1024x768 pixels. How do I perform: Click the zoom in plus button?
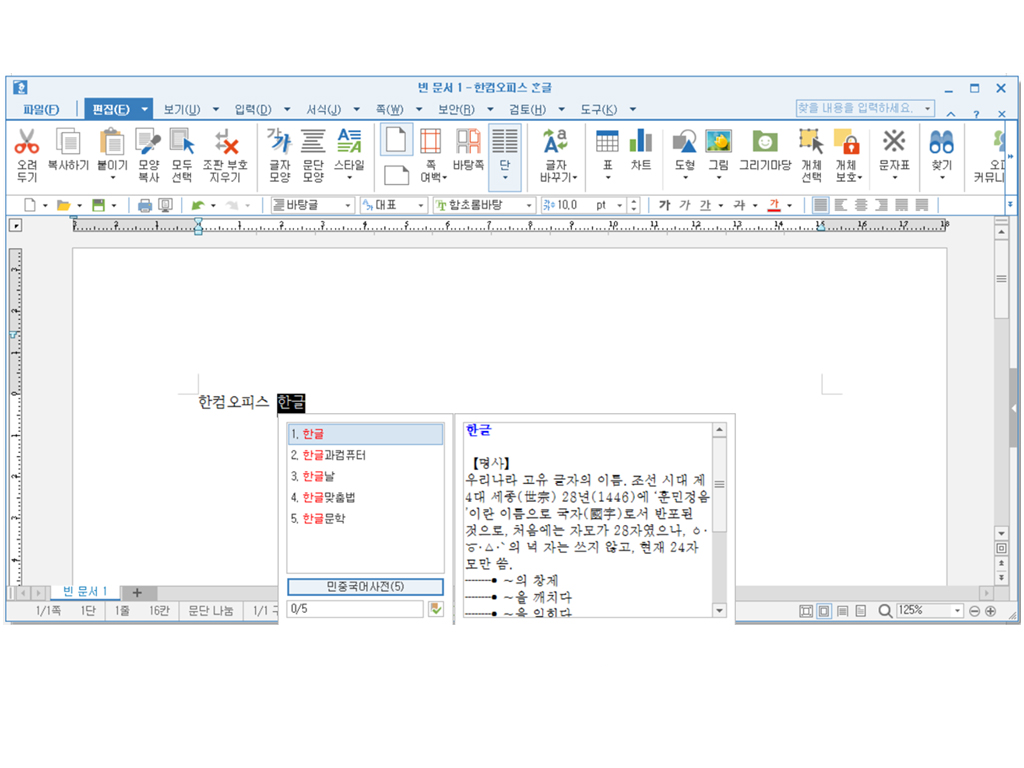pos(991,611)
